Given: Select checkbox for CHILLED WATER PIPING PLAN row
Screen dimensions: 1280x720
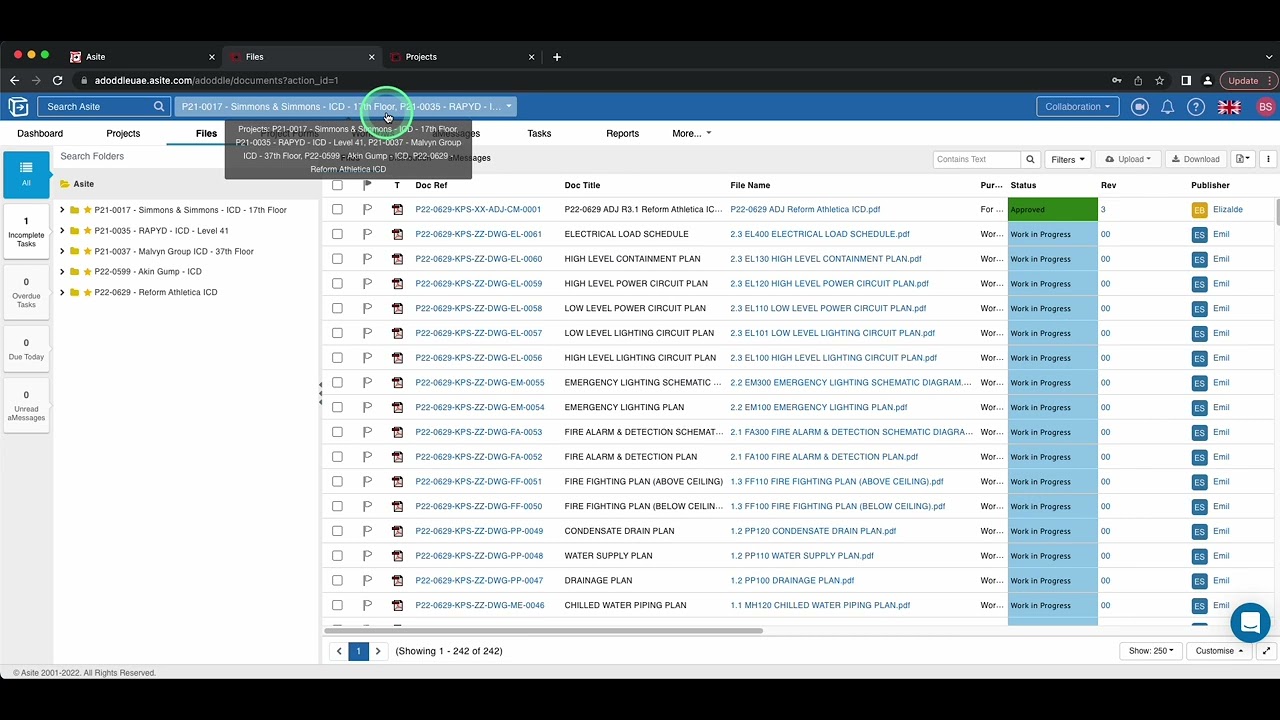Looking at the screenshot, I should (x=337, y=605).
